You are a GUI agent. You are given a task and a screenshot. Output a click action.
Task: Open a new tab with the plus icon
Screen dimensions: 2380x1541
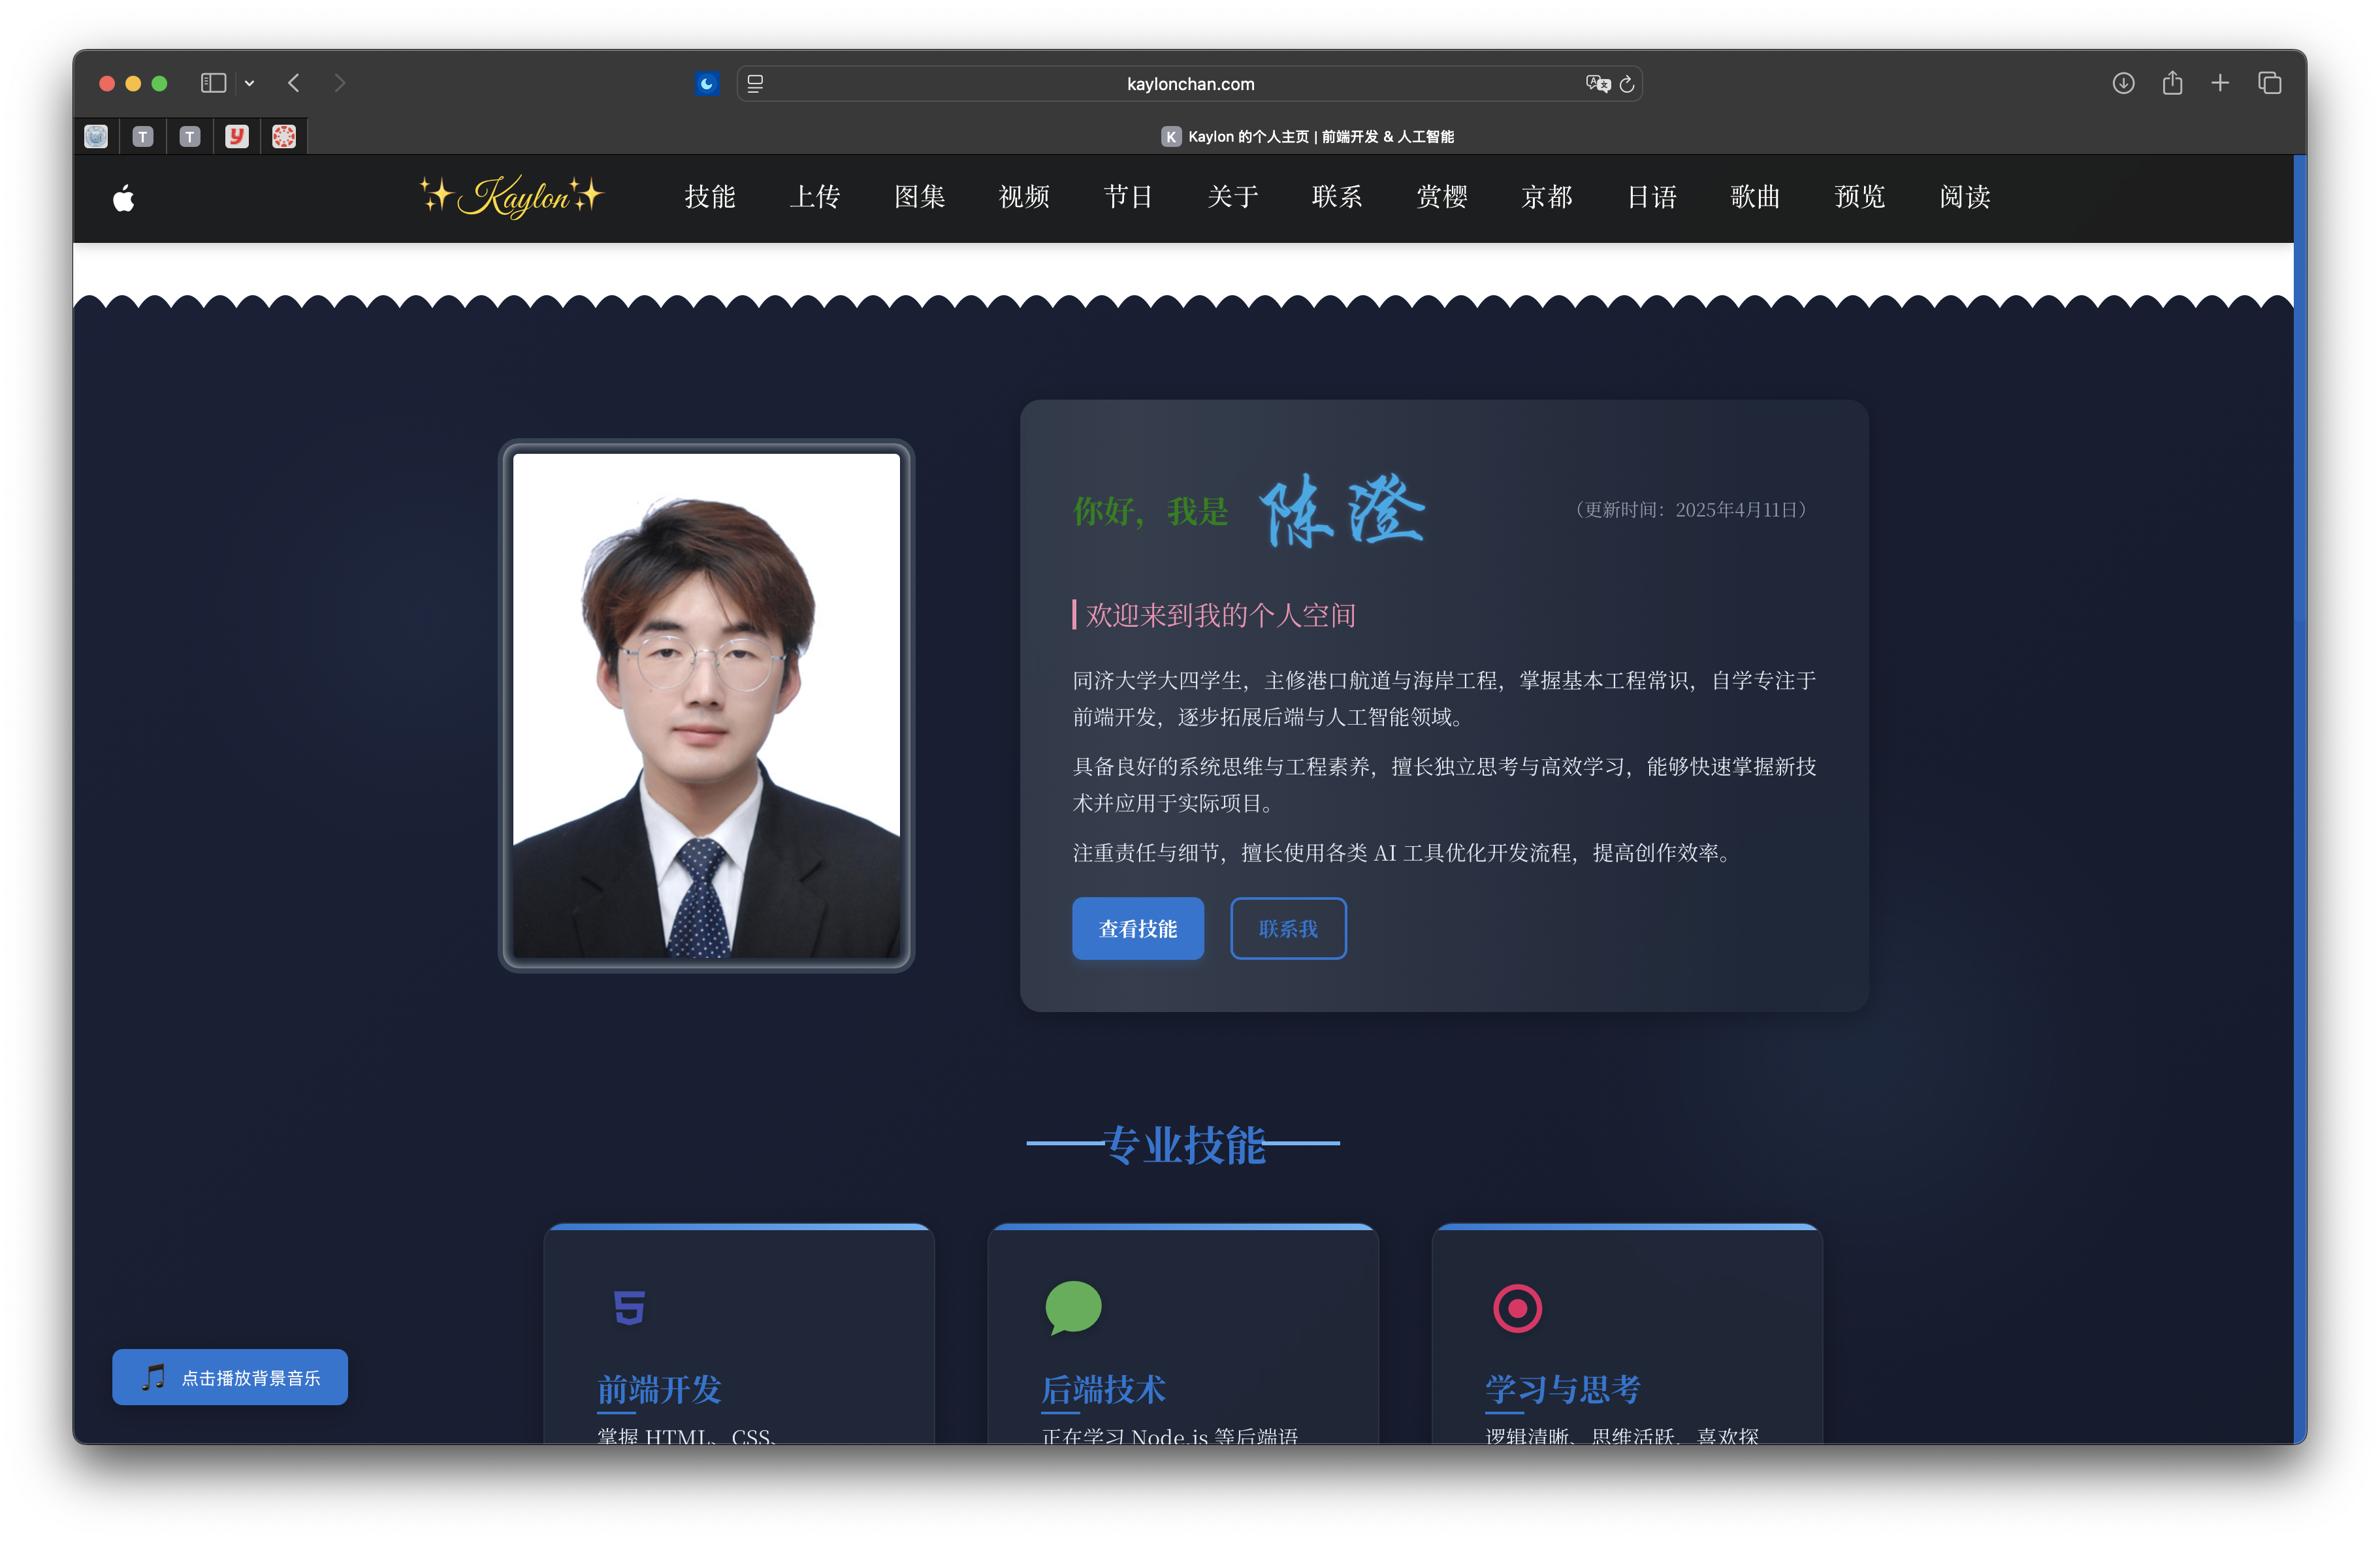tap(2220, 83)
